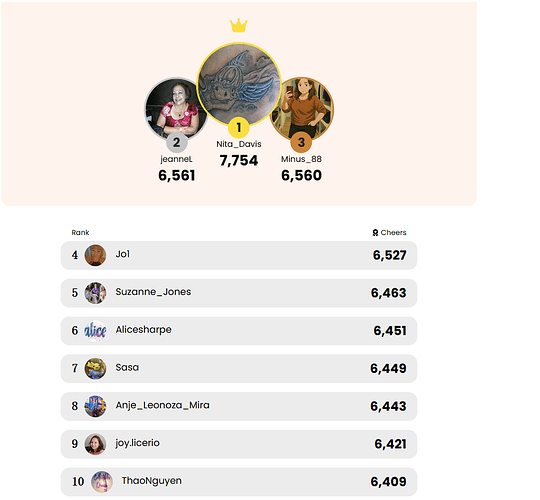540x500 pixels.
Task: Select the jeanneL username link
Action: click(x=176, y=159)
